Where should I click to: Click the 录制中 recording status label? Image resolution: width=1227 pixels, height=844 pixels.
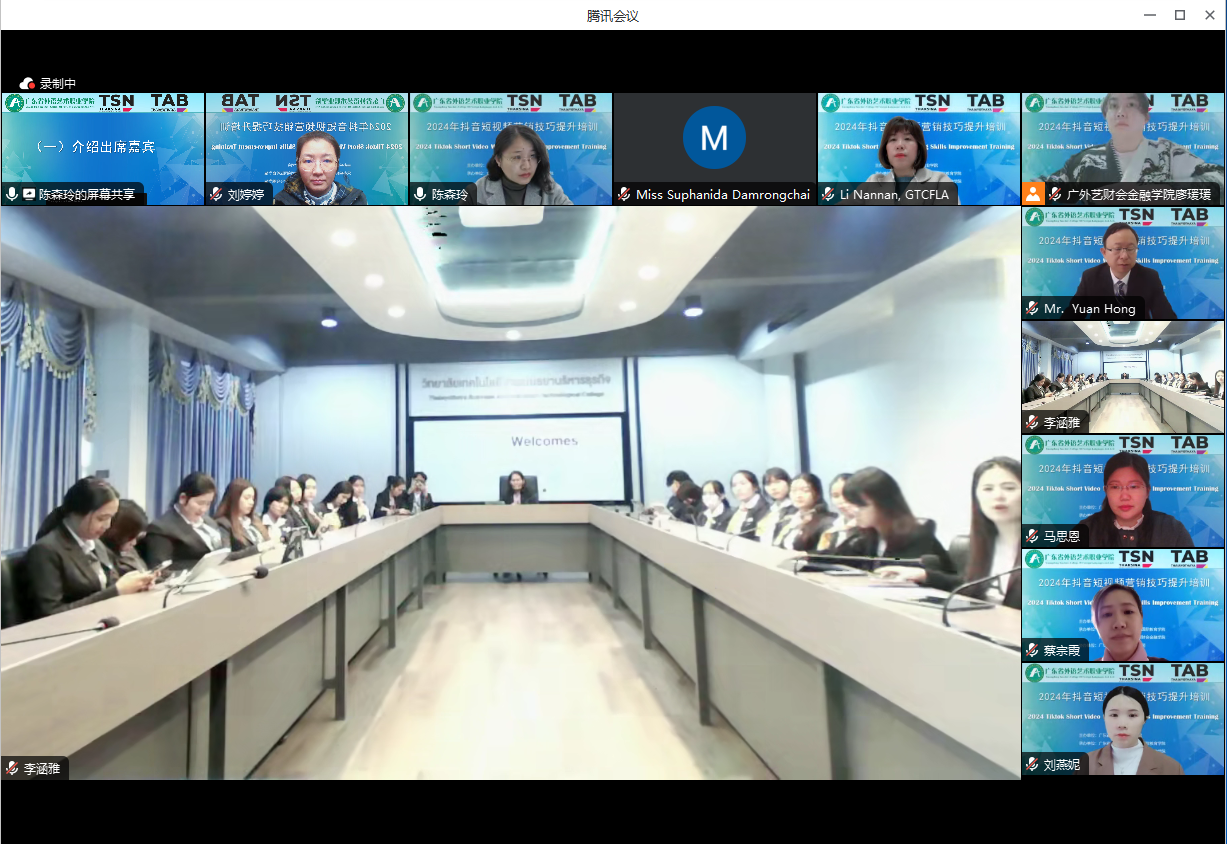pos(58,84)
